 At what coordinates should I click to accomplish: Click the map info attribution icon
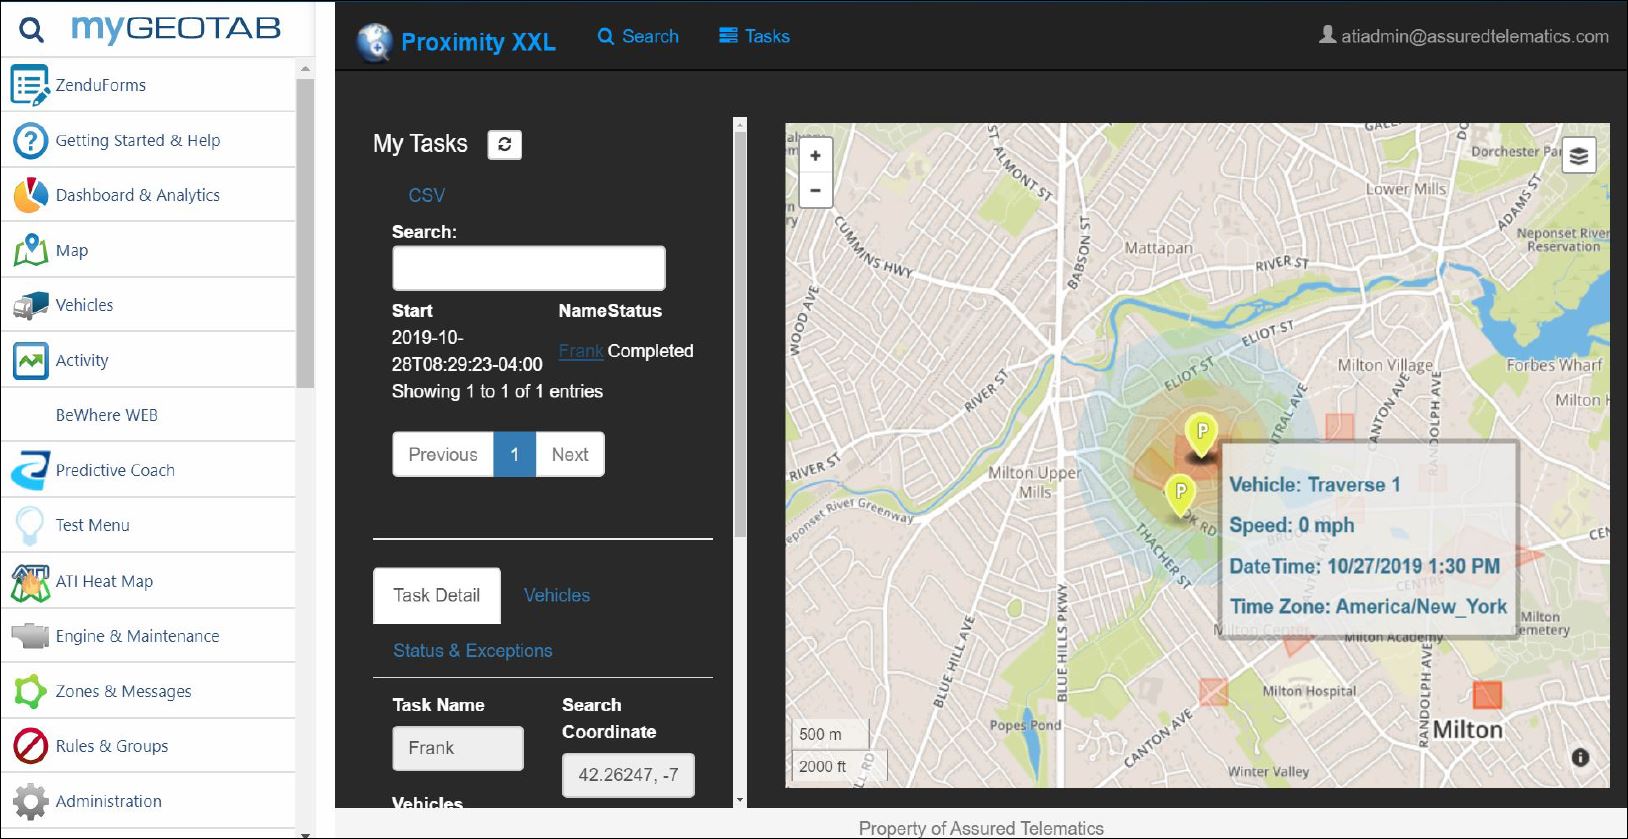tap(1580, 757)
